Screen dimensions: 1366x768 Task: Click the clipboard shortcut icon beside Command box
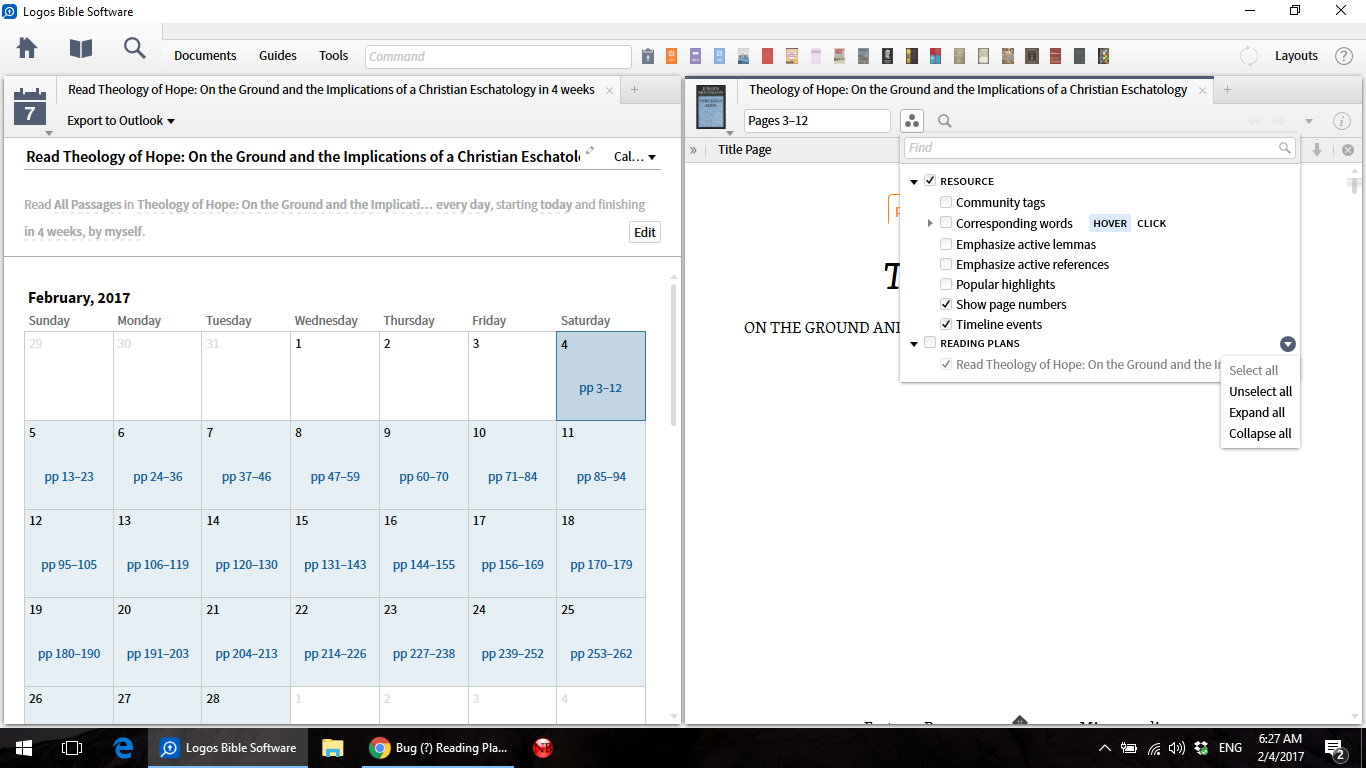pos(648,56)
